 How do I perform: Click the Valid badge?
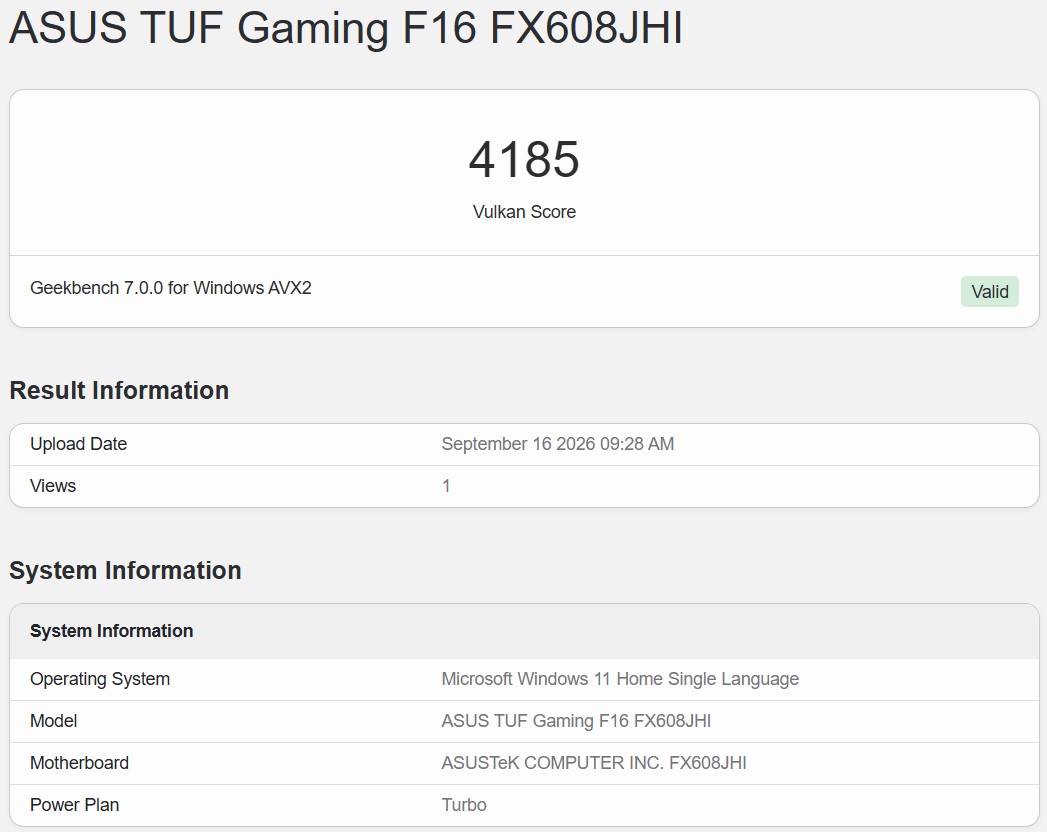990,292
